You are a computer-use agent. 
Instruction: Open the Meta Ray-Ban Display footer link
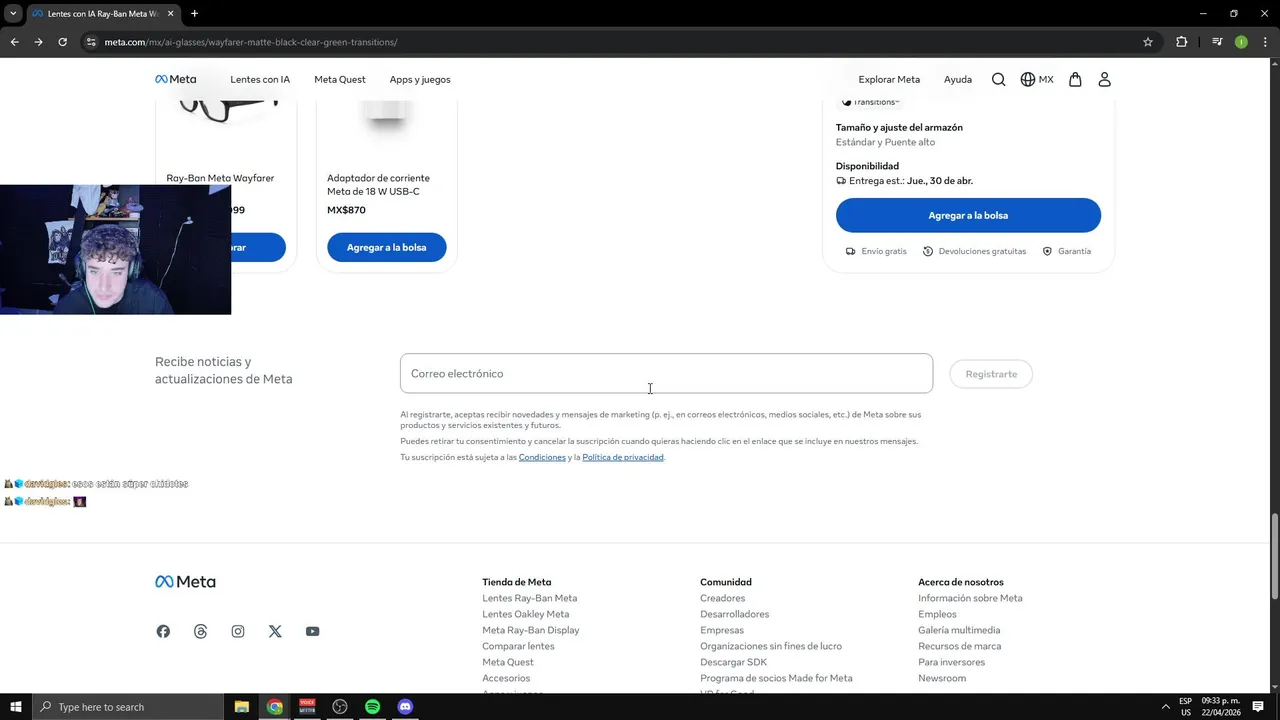(530, 630)
